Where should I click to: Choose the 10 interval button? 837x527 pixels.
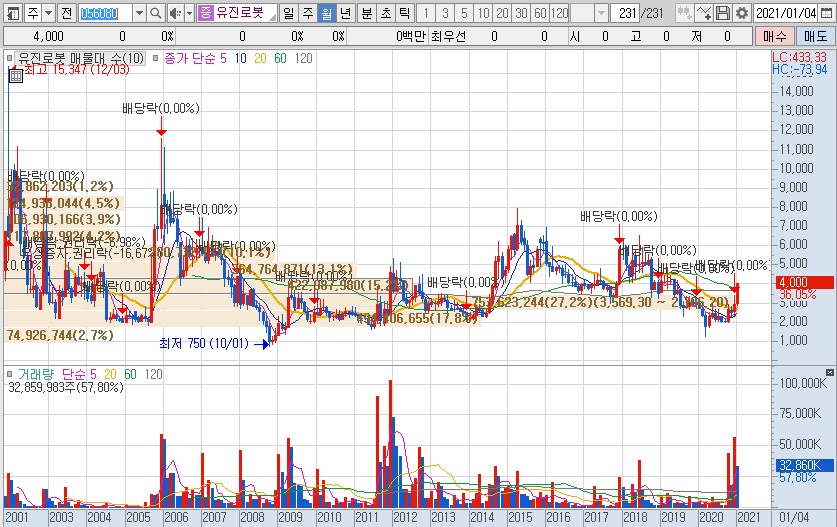tap(483, 13)
